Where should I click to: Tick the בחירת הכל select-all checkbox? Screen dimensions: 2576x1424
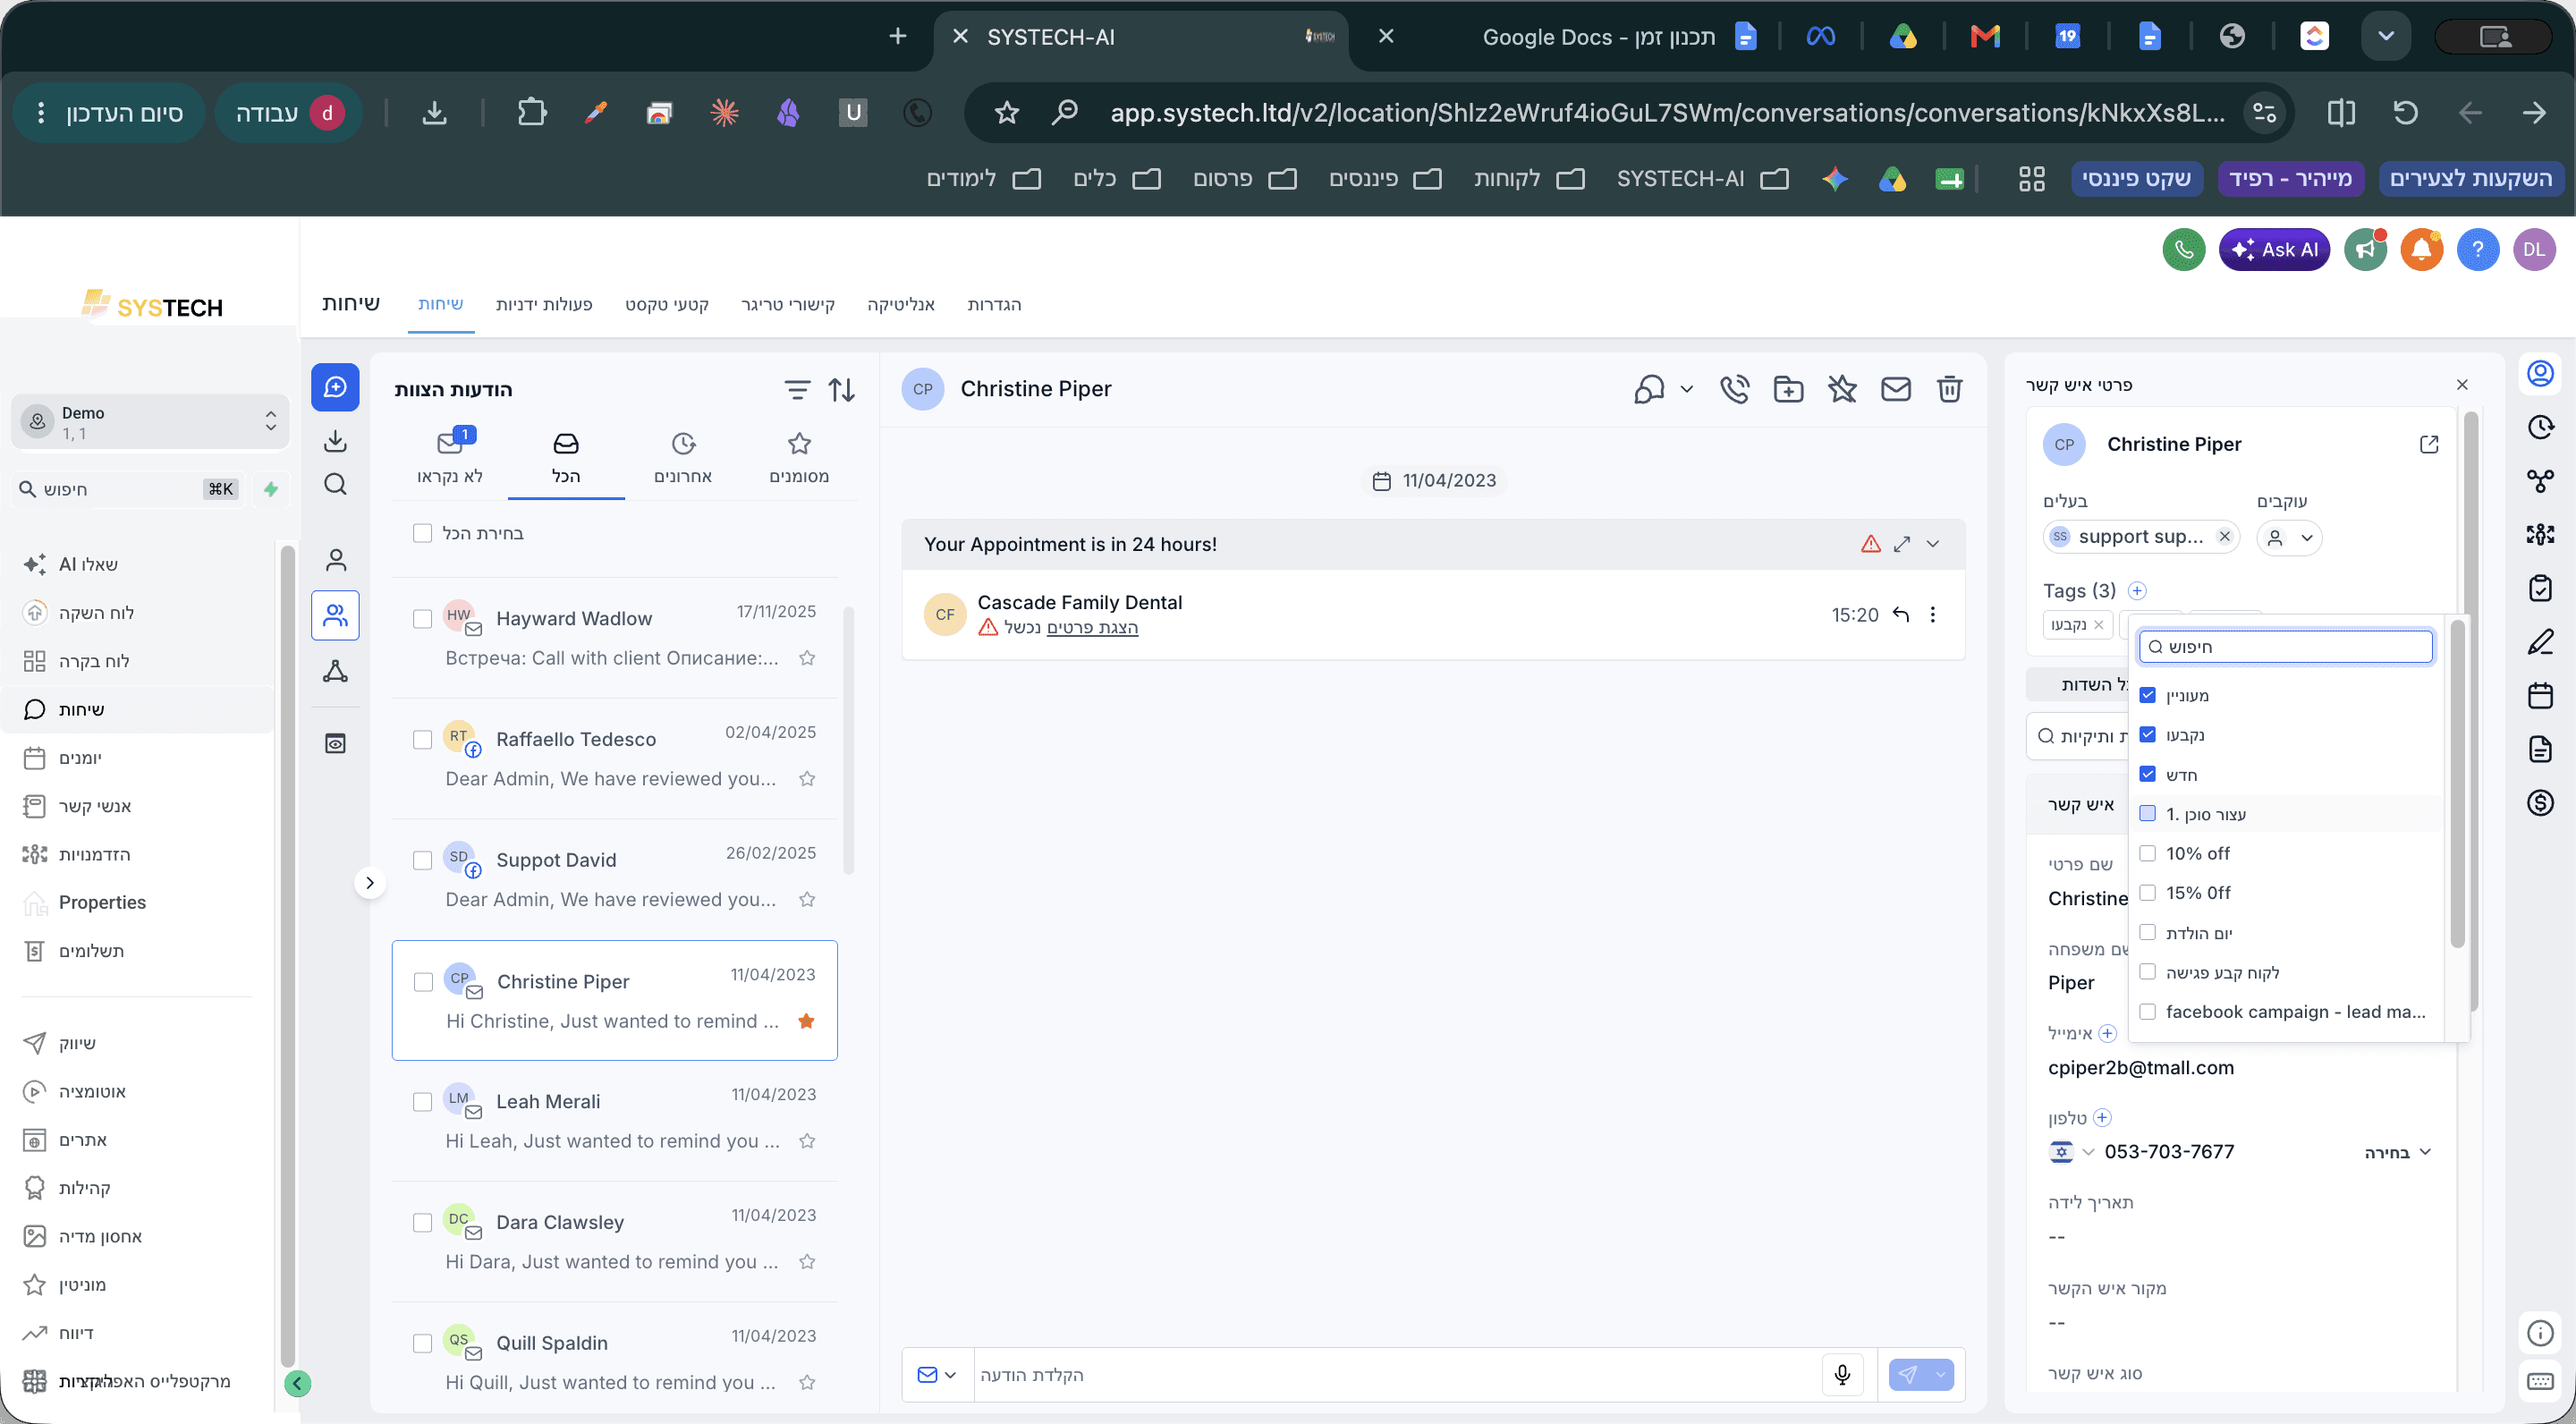click(422, 533)
